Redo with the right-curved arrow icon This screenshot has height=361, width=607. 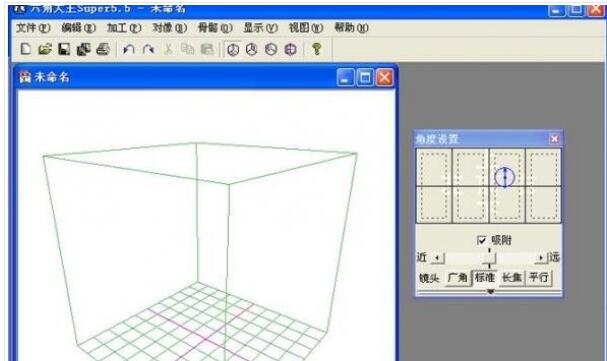click(x=149, y=49)
